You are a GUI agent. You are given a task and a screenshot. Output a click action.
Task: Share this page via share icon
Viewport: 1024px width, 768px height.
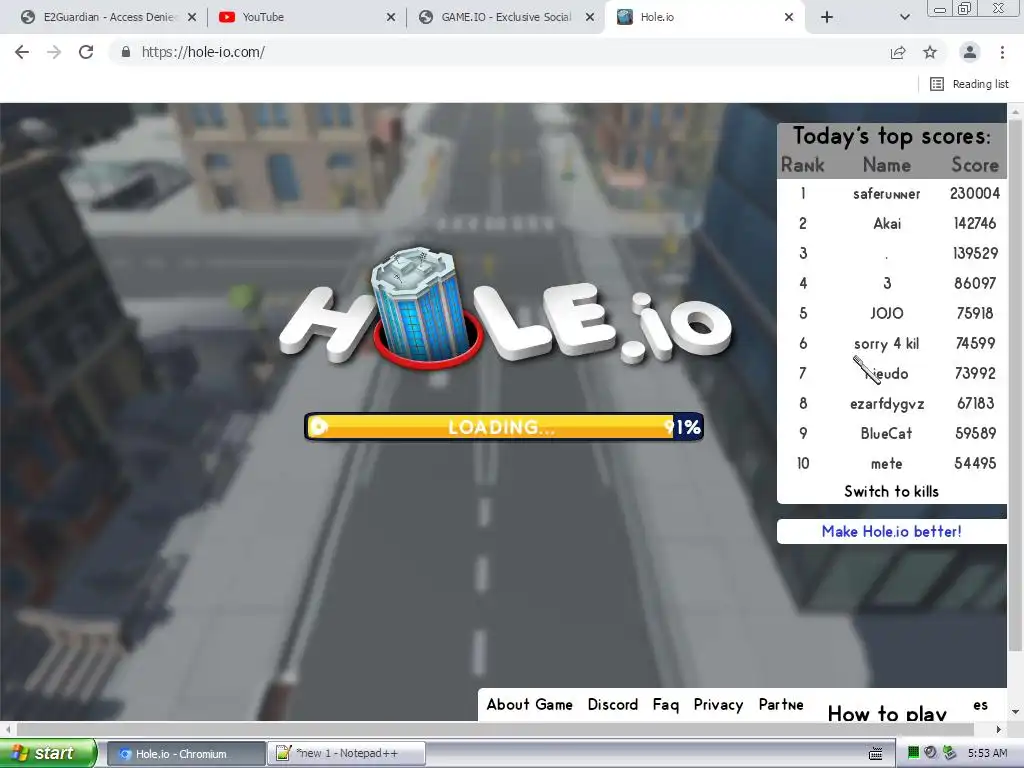[898, 52]
